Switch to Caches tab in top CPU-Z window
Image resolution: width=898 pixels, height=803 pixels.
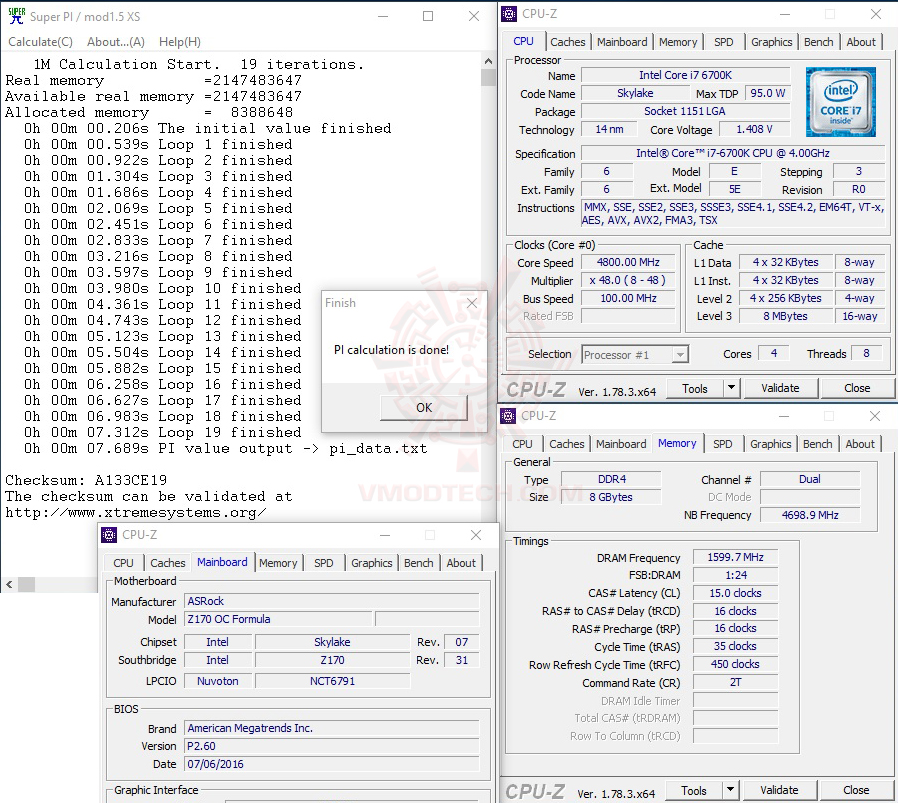(568, 42)
